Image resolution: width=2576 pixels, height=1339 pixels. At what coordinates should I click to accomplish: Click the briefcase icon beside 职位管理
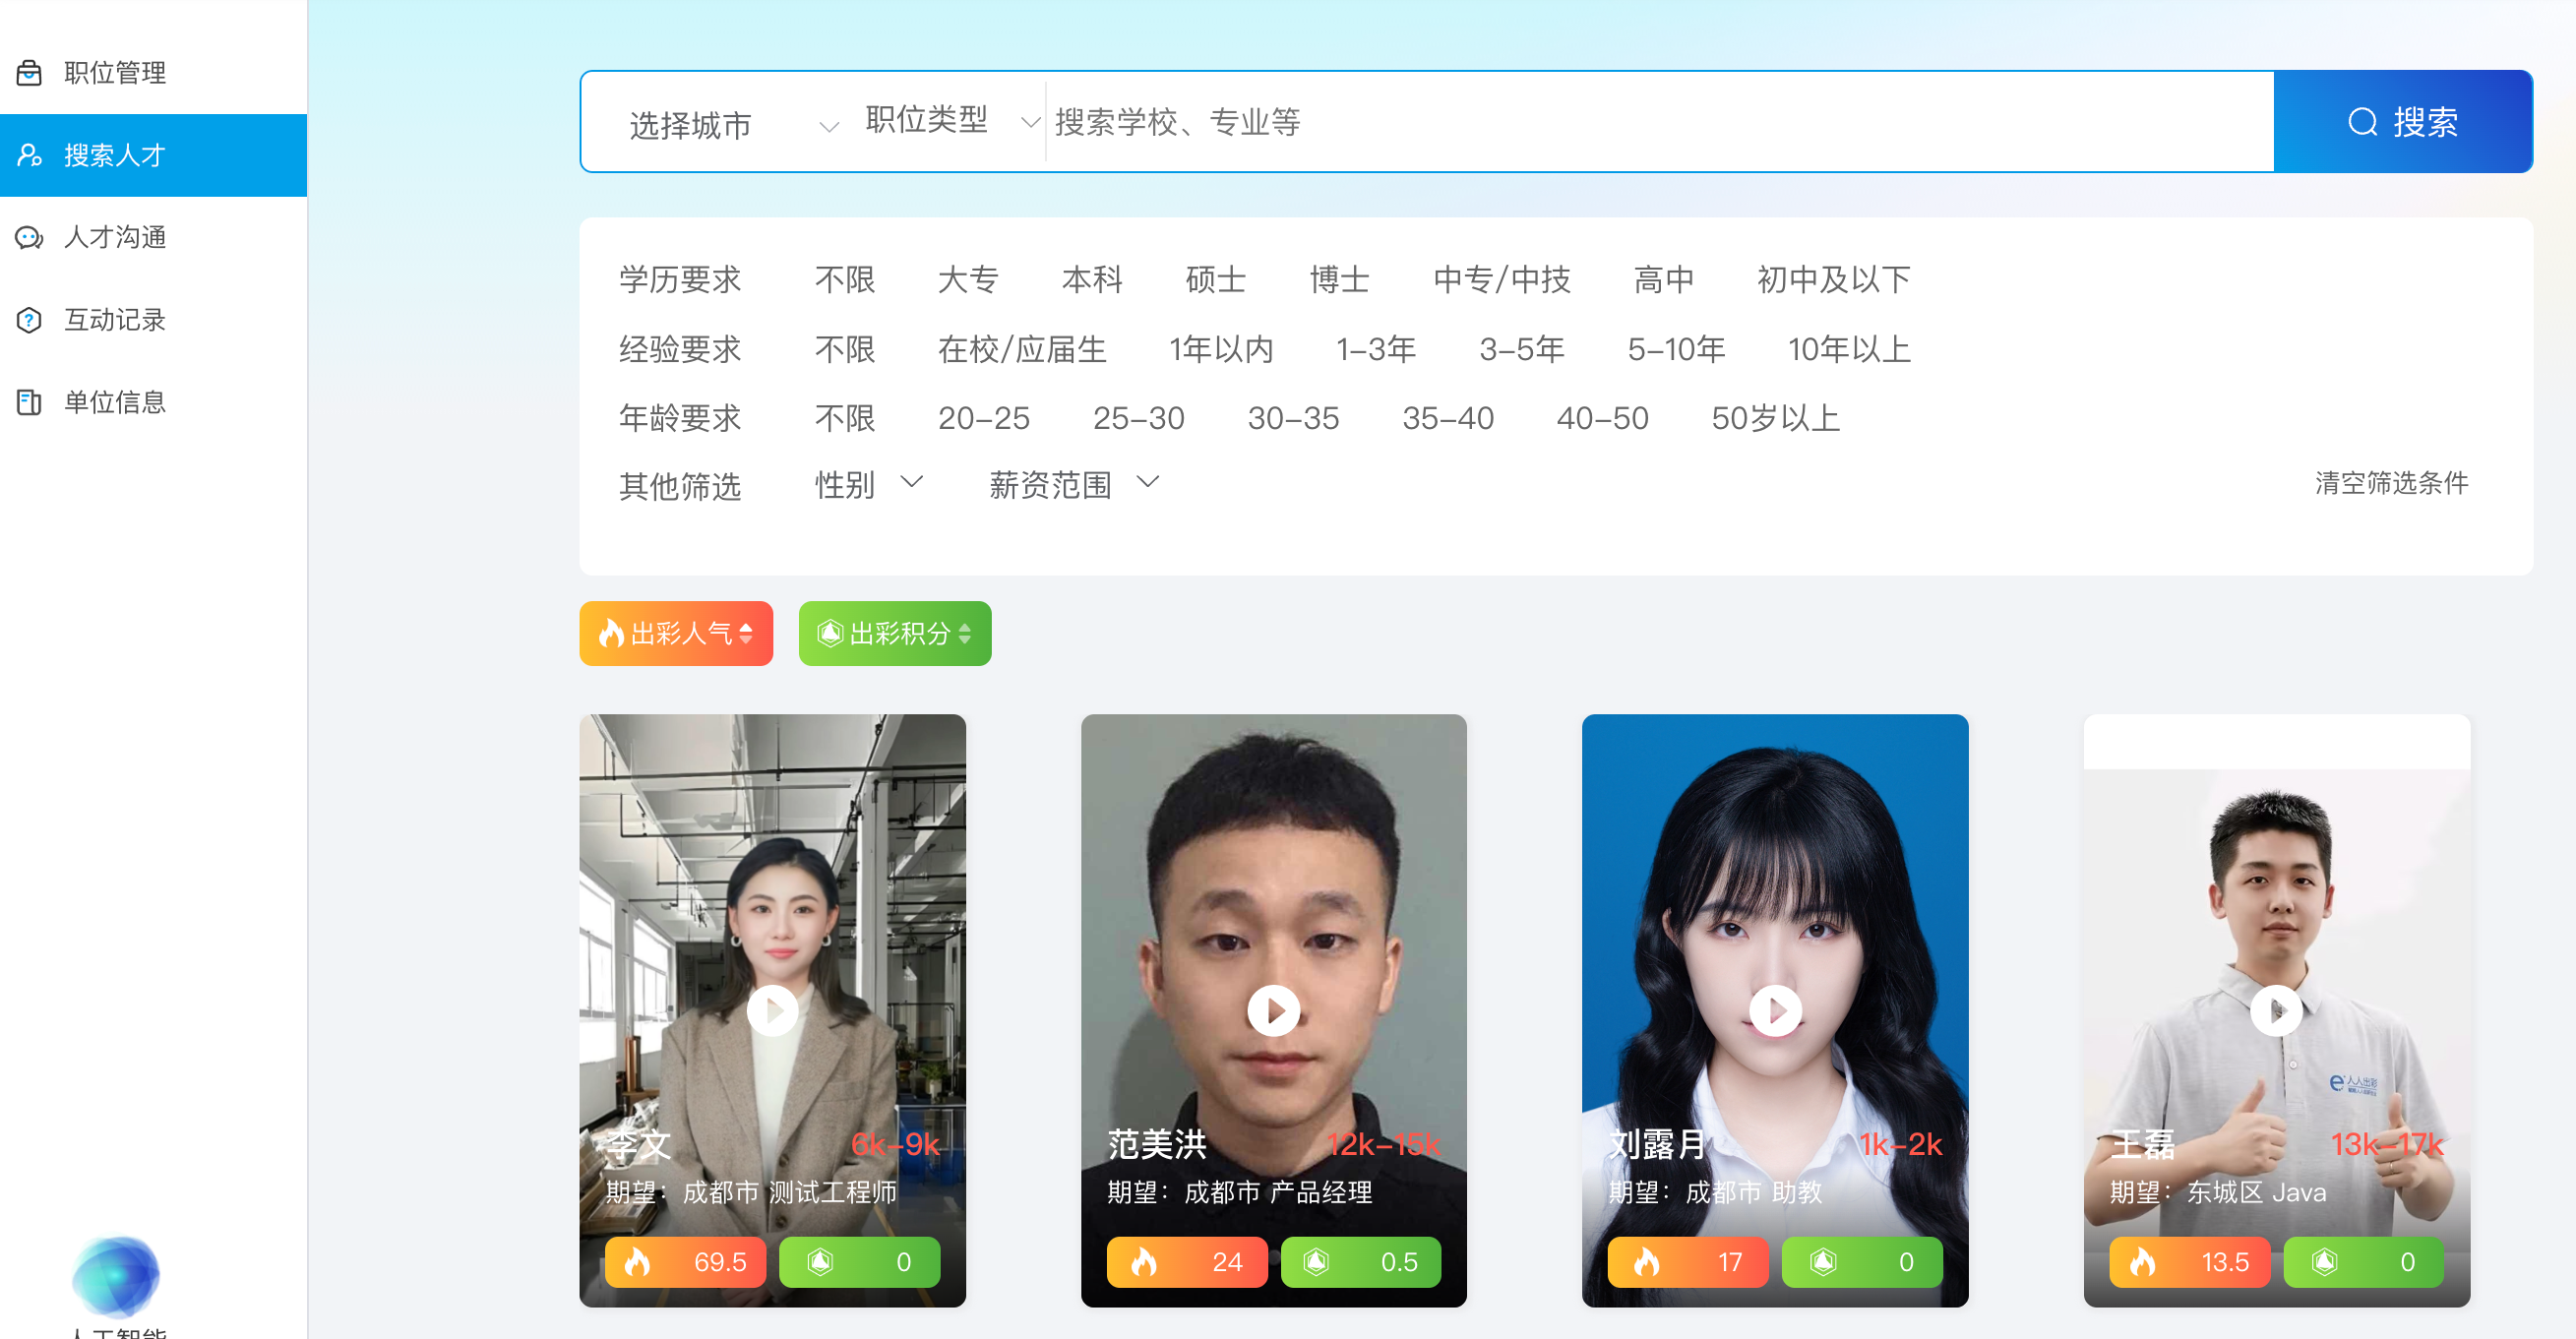coord(29,72)
